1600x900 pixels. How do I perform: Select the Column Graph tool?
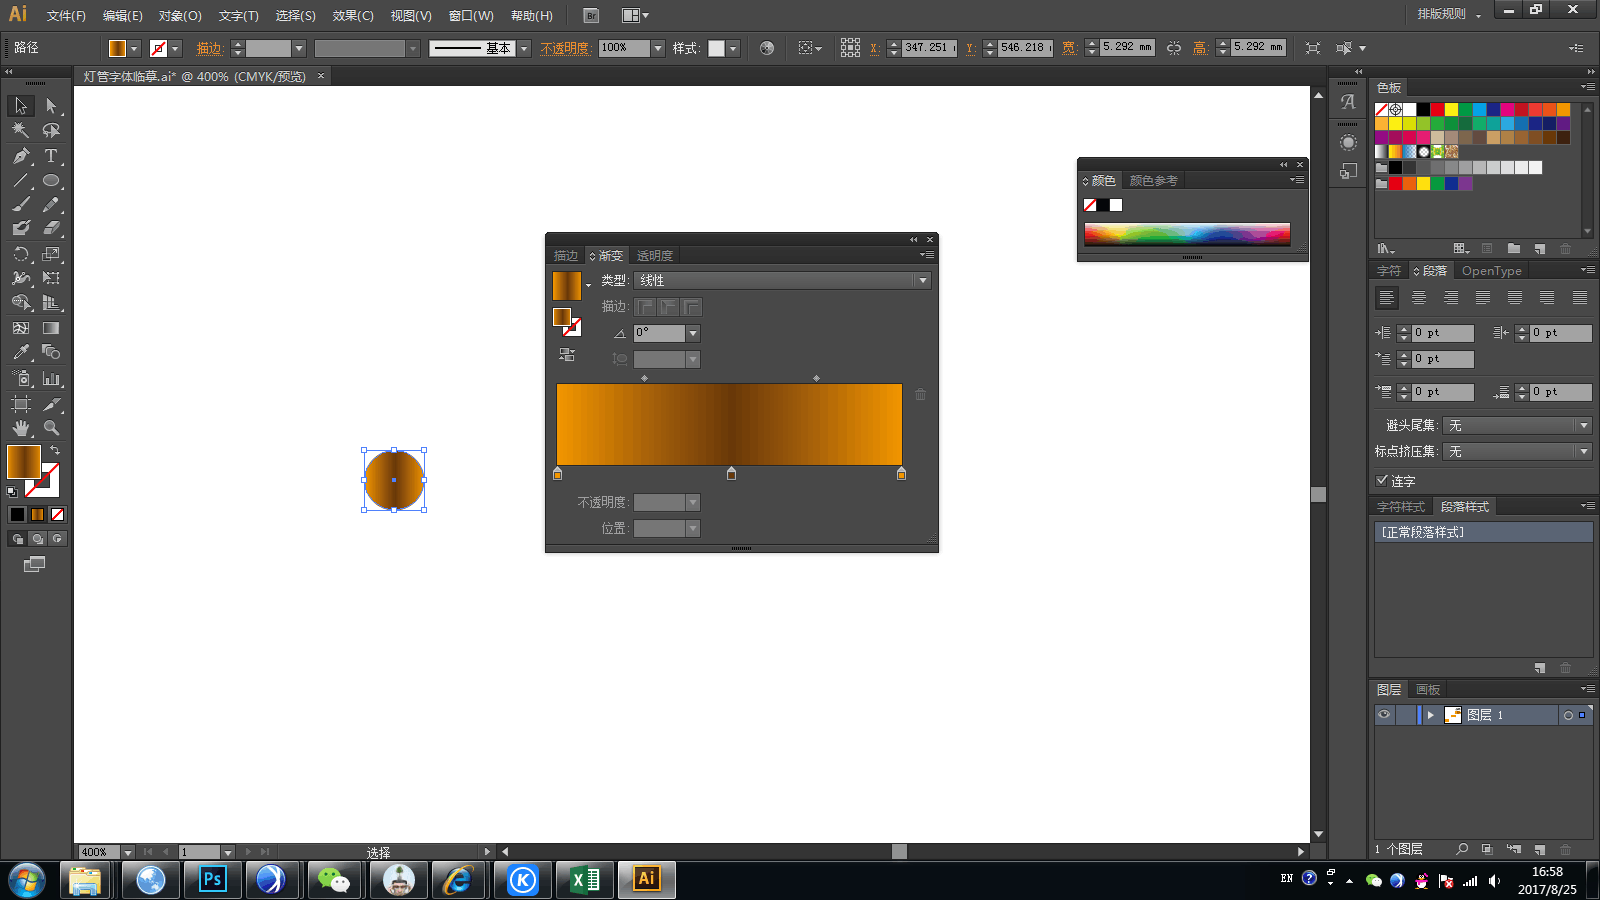(x=51, y=379)
